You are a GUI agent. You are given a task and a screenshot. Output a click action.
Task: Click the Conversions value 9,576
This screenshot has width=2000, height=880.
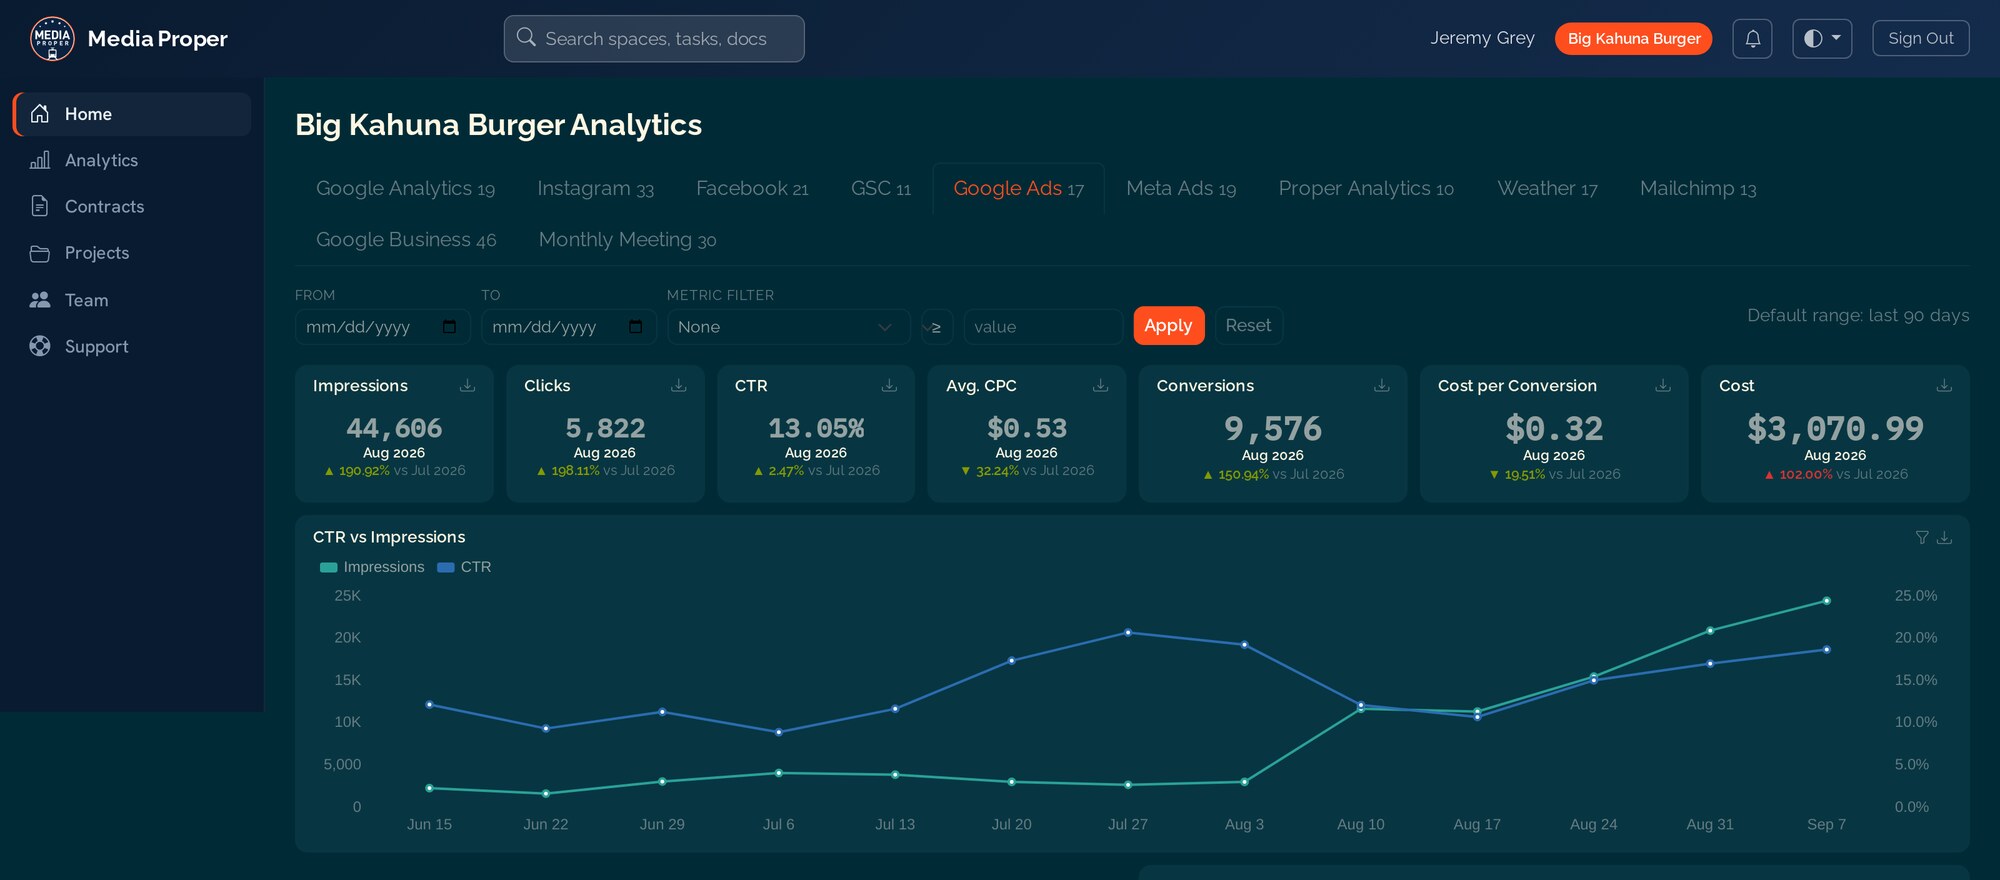point(1273,429)
